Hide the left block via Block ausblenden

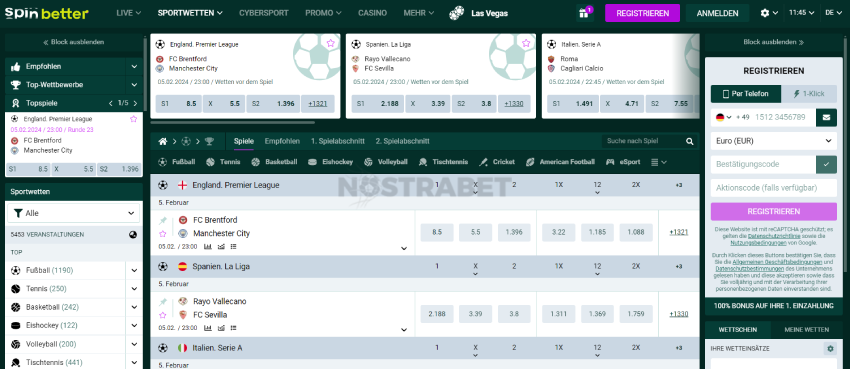coord(73,42)
